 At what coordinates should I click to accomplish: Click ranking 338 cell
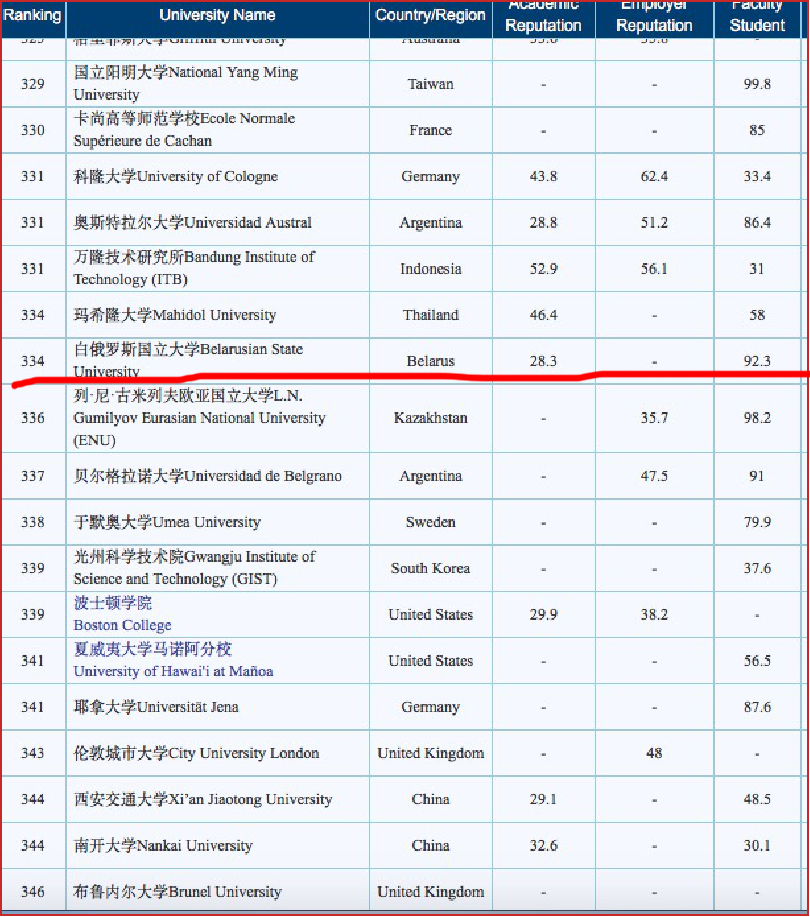point(33,522)
